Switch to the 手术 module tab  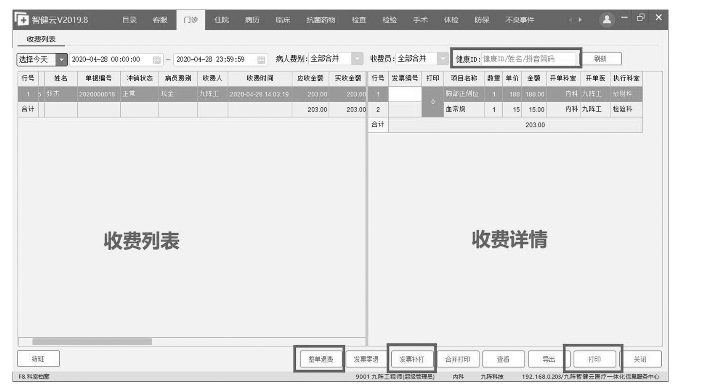(x=420, y=20)
